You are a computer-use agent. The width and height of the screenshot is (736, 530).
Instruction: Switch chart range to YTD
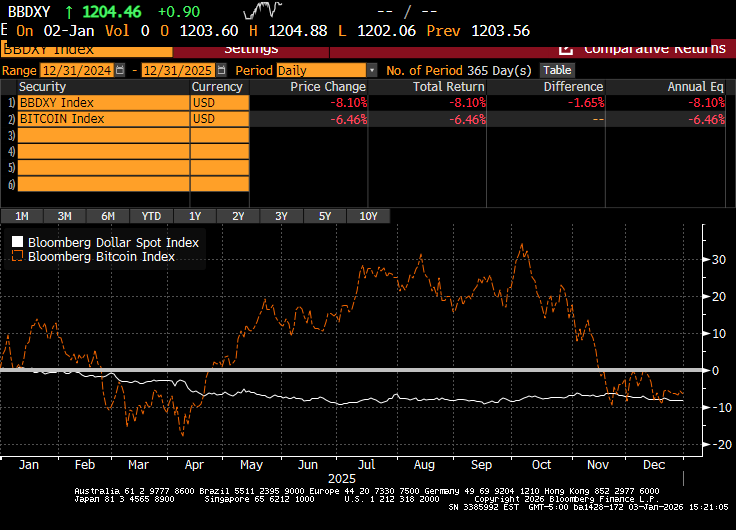(151, 216)
